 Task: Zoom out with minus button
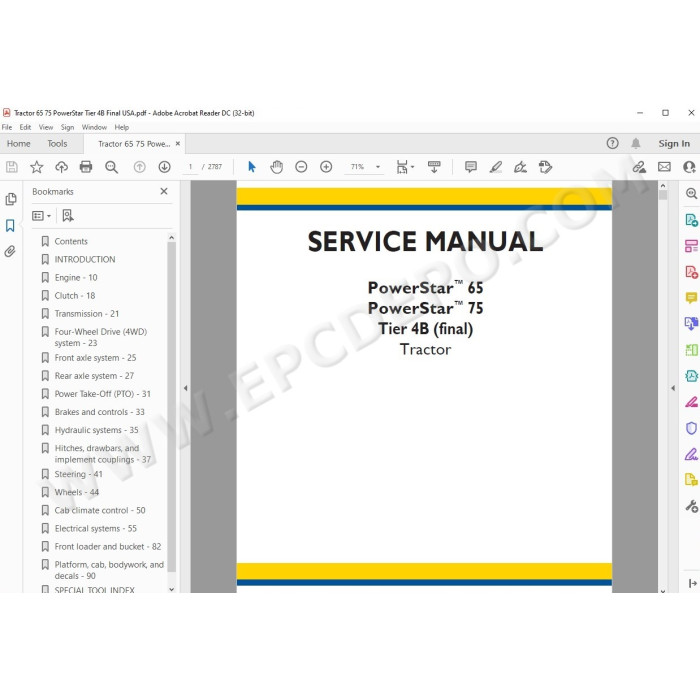tap(301, 167)
